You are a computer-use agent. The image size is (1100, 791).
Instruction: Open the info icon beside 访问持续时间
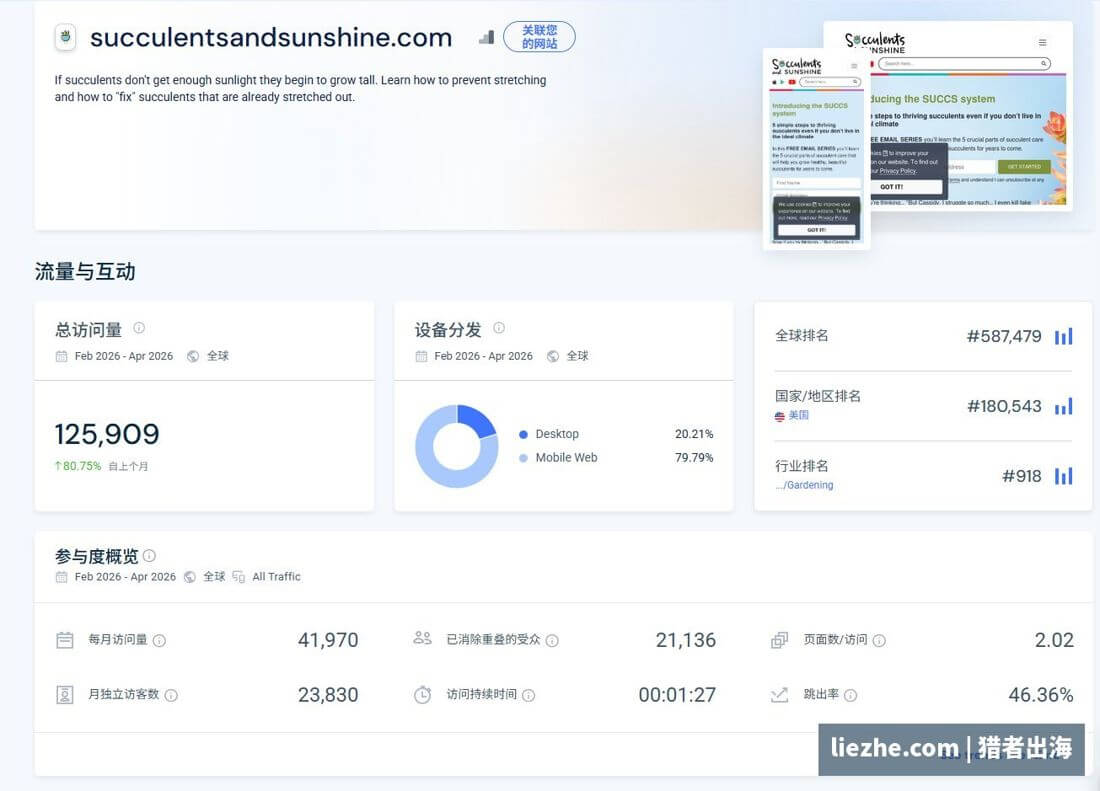tap(529, 695)
